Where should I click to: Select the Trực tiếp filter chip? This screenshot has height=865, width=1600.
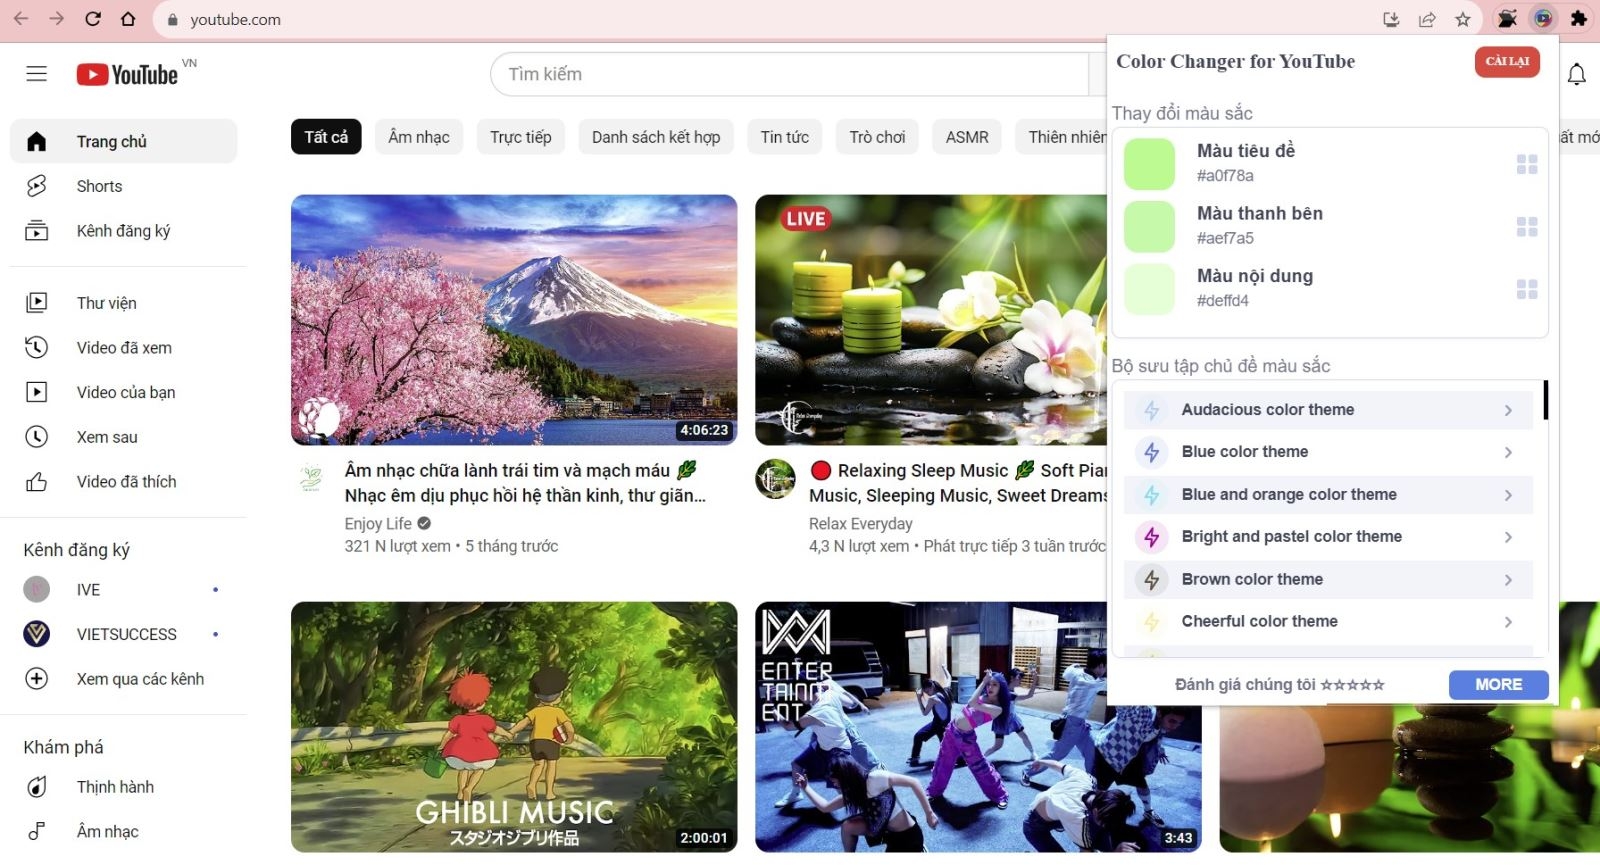click(521, 137)
